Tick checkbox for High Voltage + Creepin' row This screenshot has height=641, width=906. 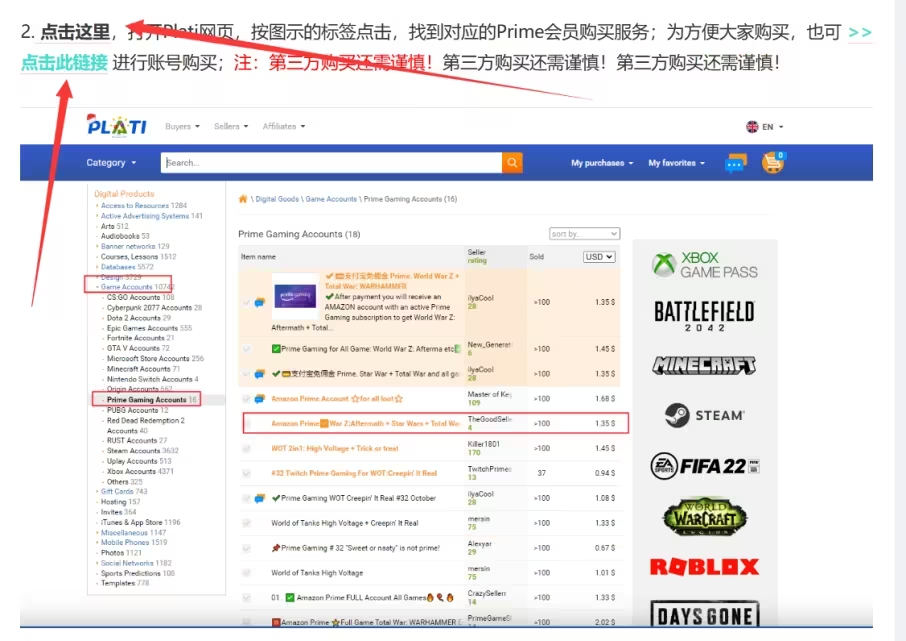coord(247,523)
